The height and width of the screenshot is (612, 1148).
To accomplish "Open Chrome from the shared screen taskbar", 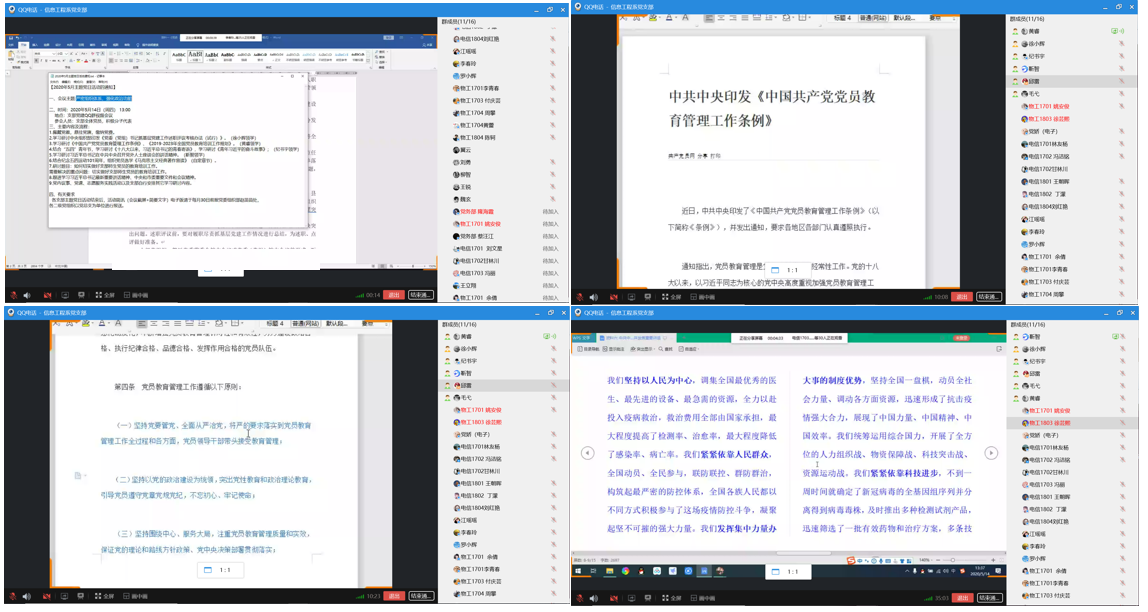I will [625, 571].
